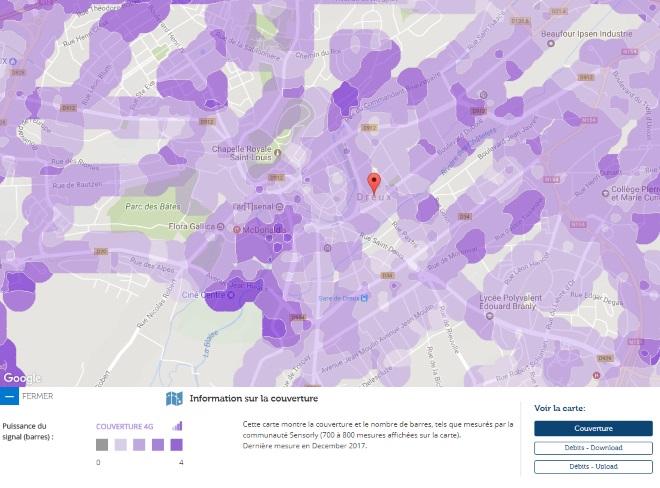Click the darkest purple four-bars swatch
Viewport: 660px width, 488px height.
coord(176,445)
